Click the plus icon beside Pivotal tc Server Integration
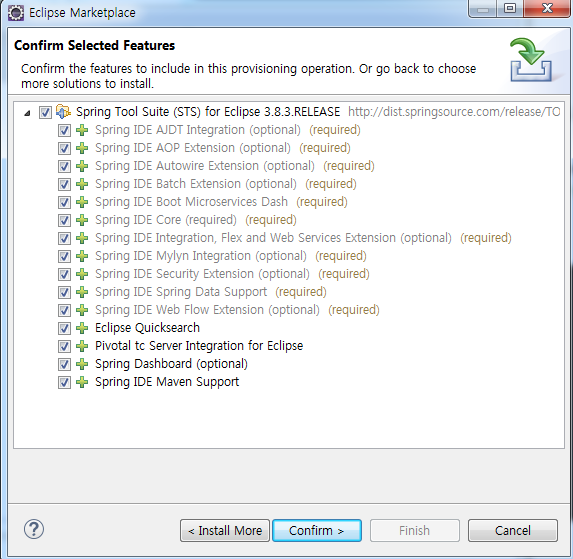This screenshot has width=573, height=559. pos(82,346)
